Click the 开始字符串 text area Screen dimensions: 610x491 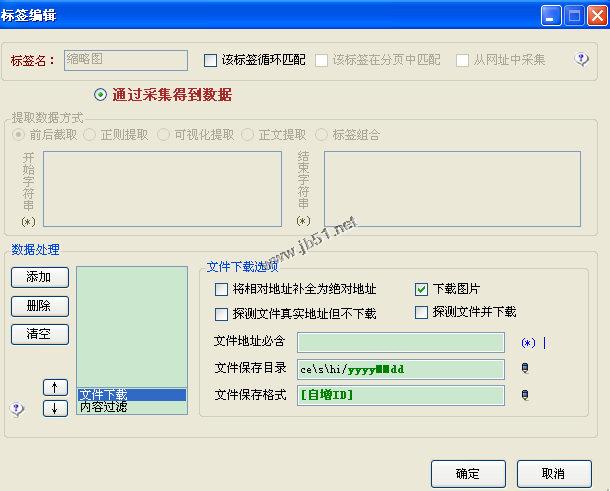click(162, 189)
